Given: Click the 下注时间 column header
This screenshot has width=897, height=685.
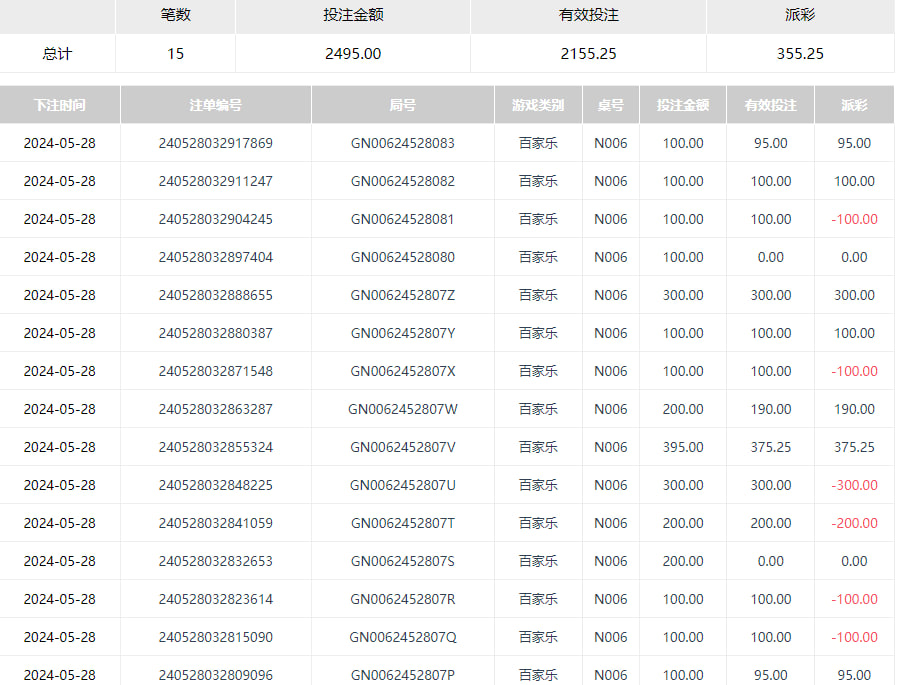Looking at the screenshot, I should 59,105.
